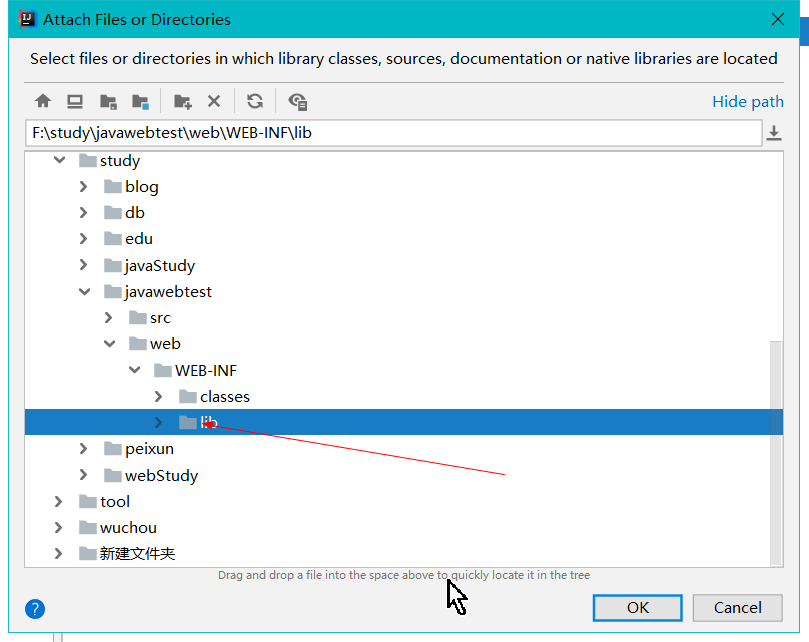
Task: Select the webStudy folder
Action: [x=151, y=475]
